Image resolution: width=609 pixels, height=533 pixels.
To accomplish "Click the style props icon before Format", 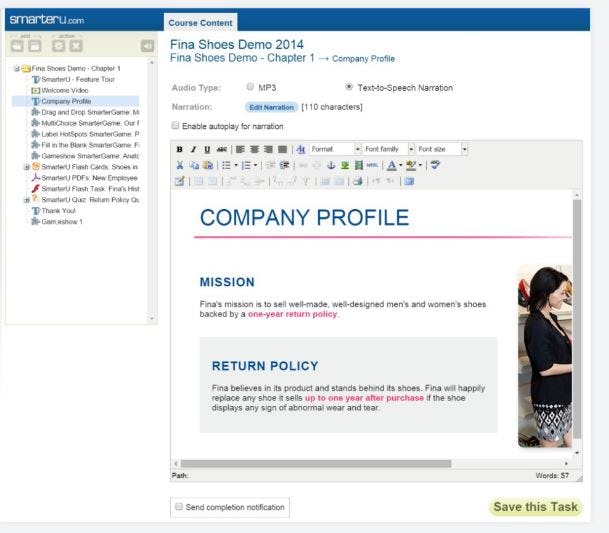I will click(301, 149).
